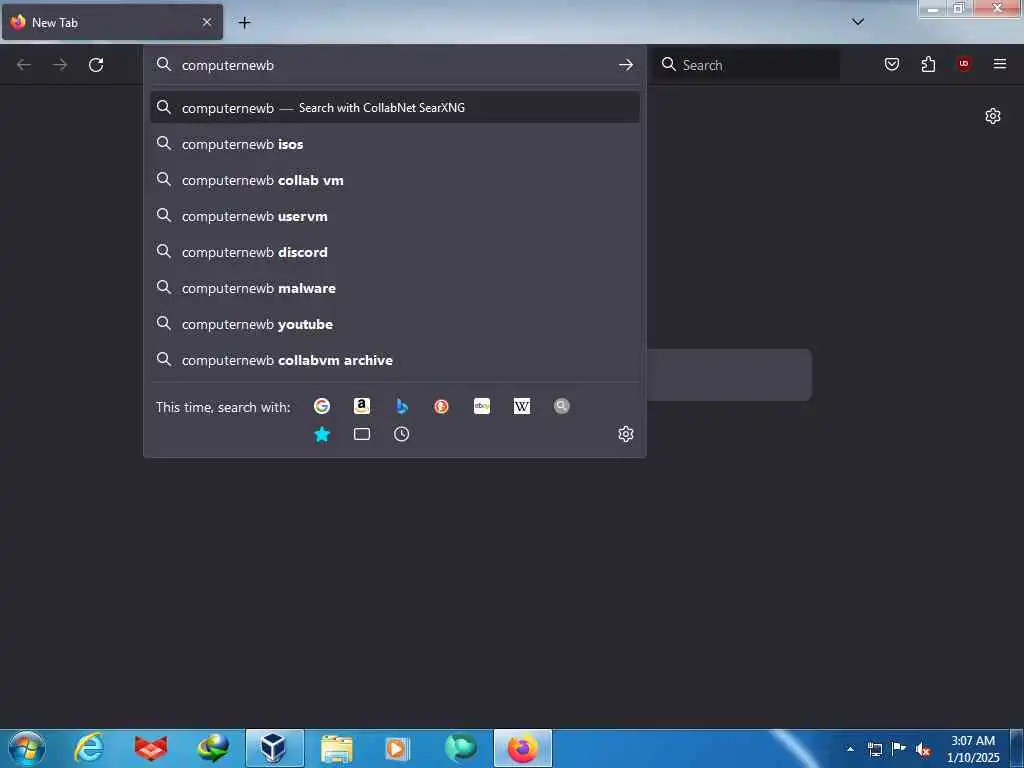Select the New Tab tab
The image size is (1024, 768).
112,22
